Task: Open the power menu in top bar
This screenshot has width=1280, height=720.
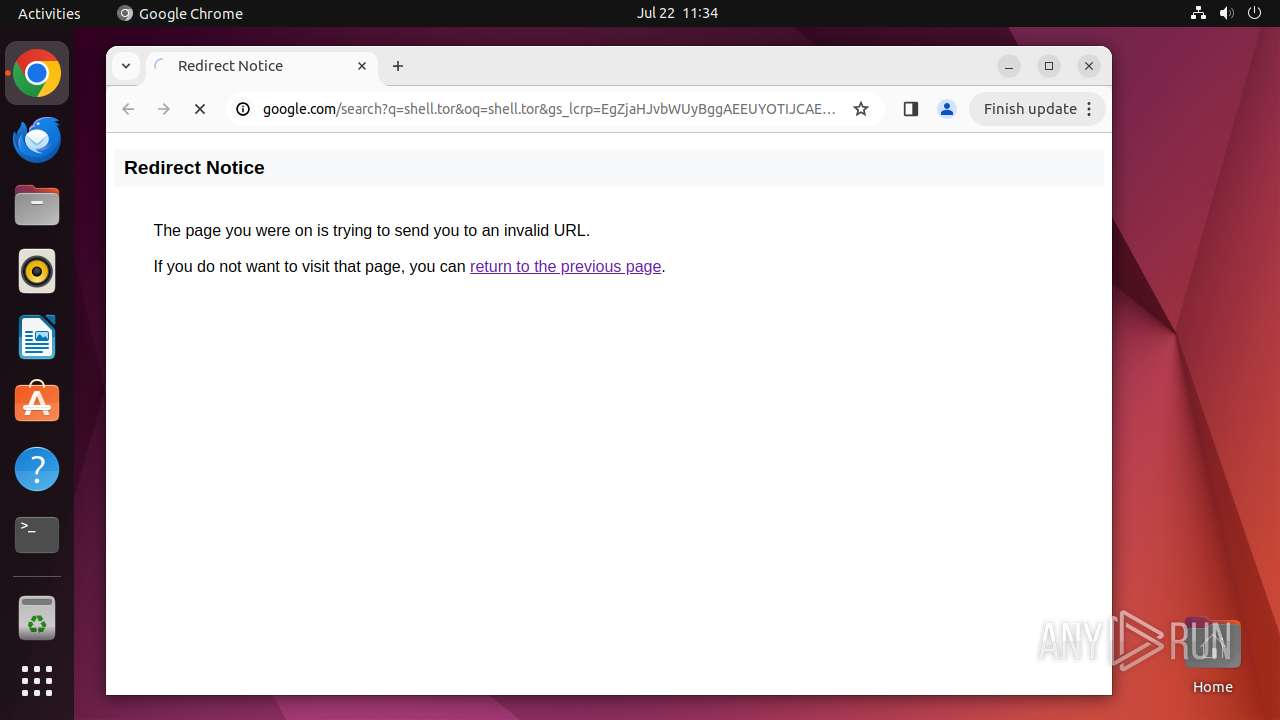Action: (1255, 13)
